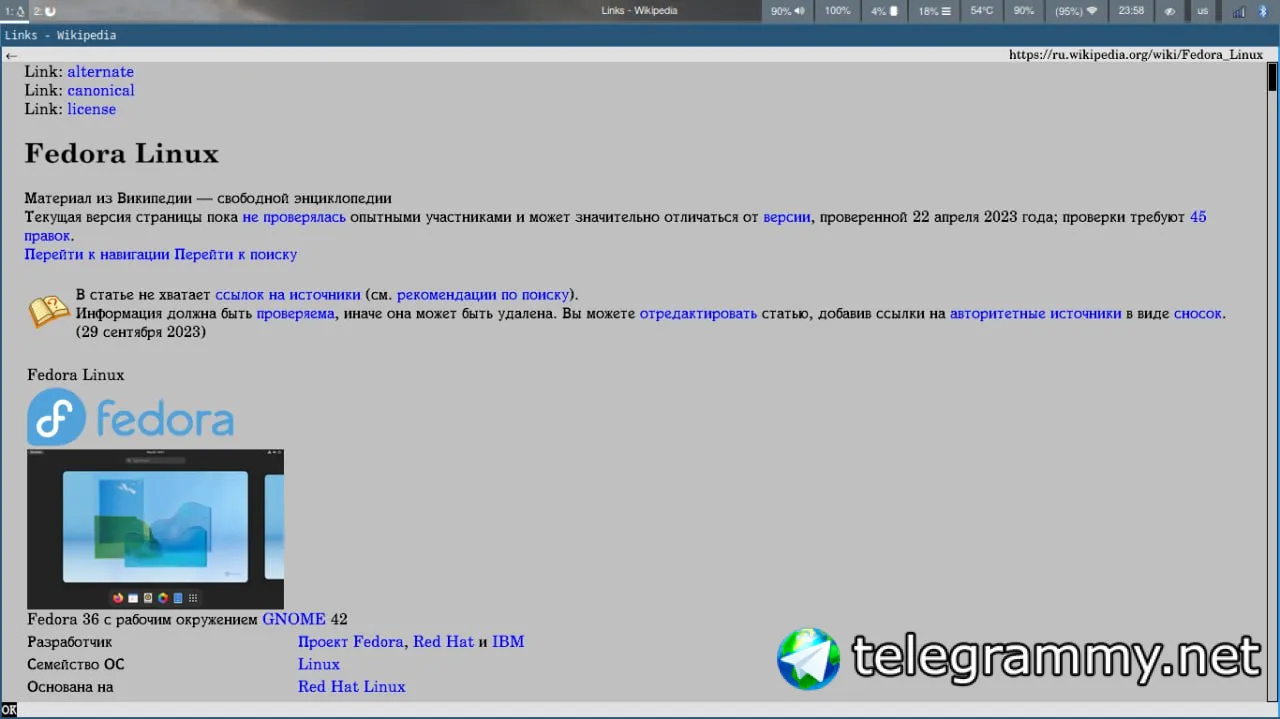Switch to workspace 2 in the top bar
The height and width of the screenshot is (719, 1280).
click(x=45, y=11)
